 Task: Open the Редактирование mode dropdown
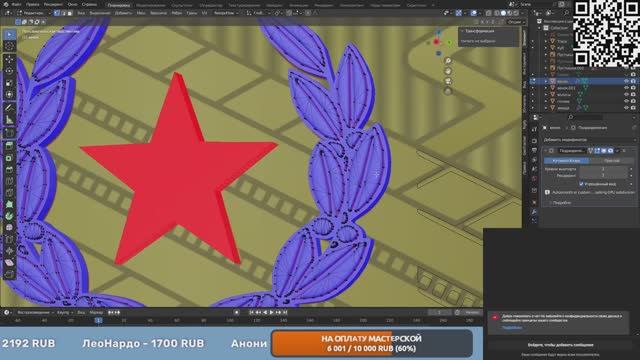33,13
